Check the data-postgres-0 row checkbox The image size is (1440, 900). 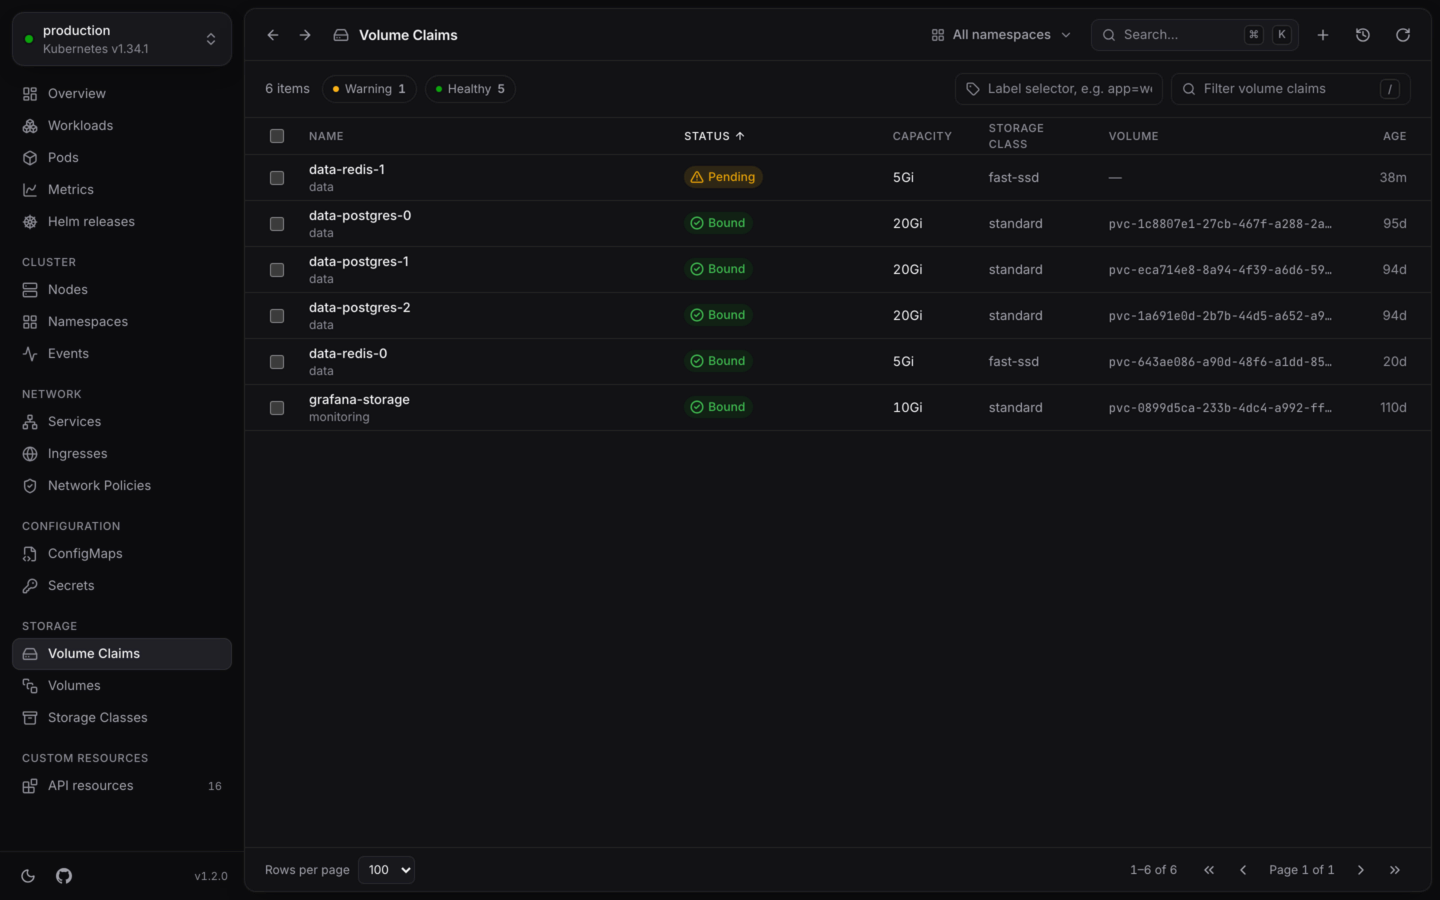point(277,224)
